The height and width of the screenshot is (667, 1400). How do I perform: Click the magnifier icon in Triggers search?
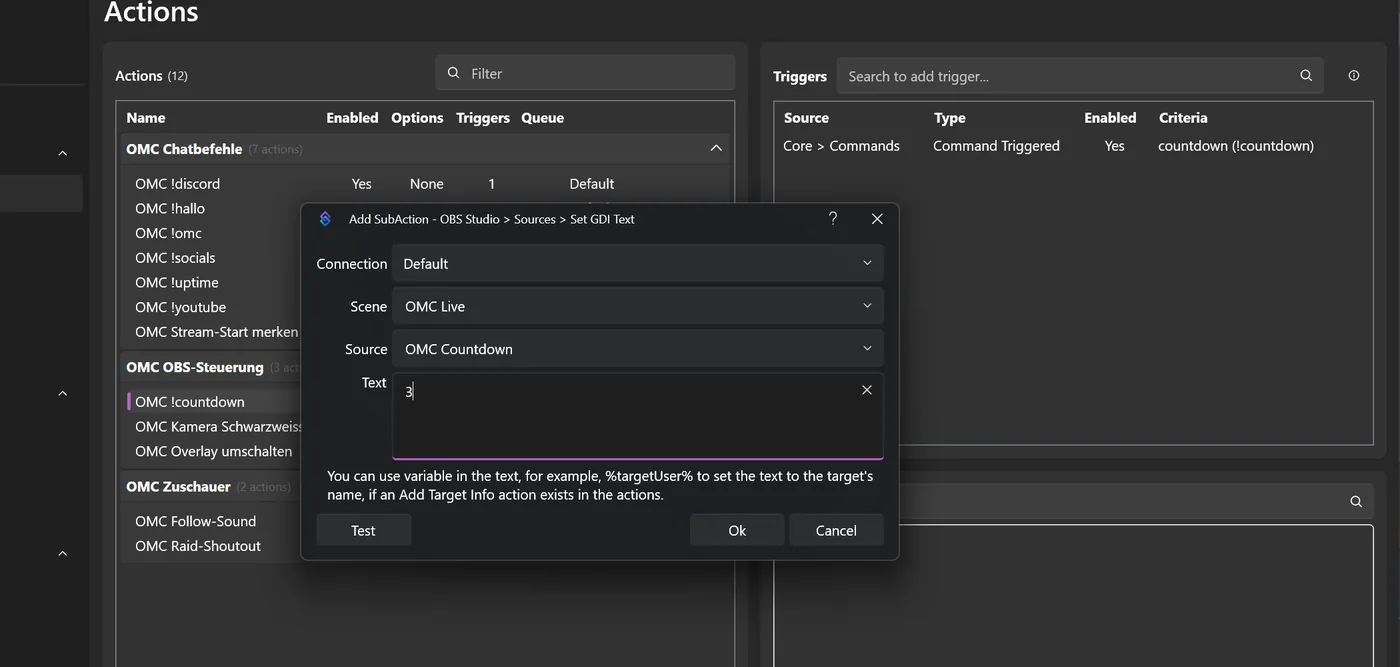[1306, 76]
